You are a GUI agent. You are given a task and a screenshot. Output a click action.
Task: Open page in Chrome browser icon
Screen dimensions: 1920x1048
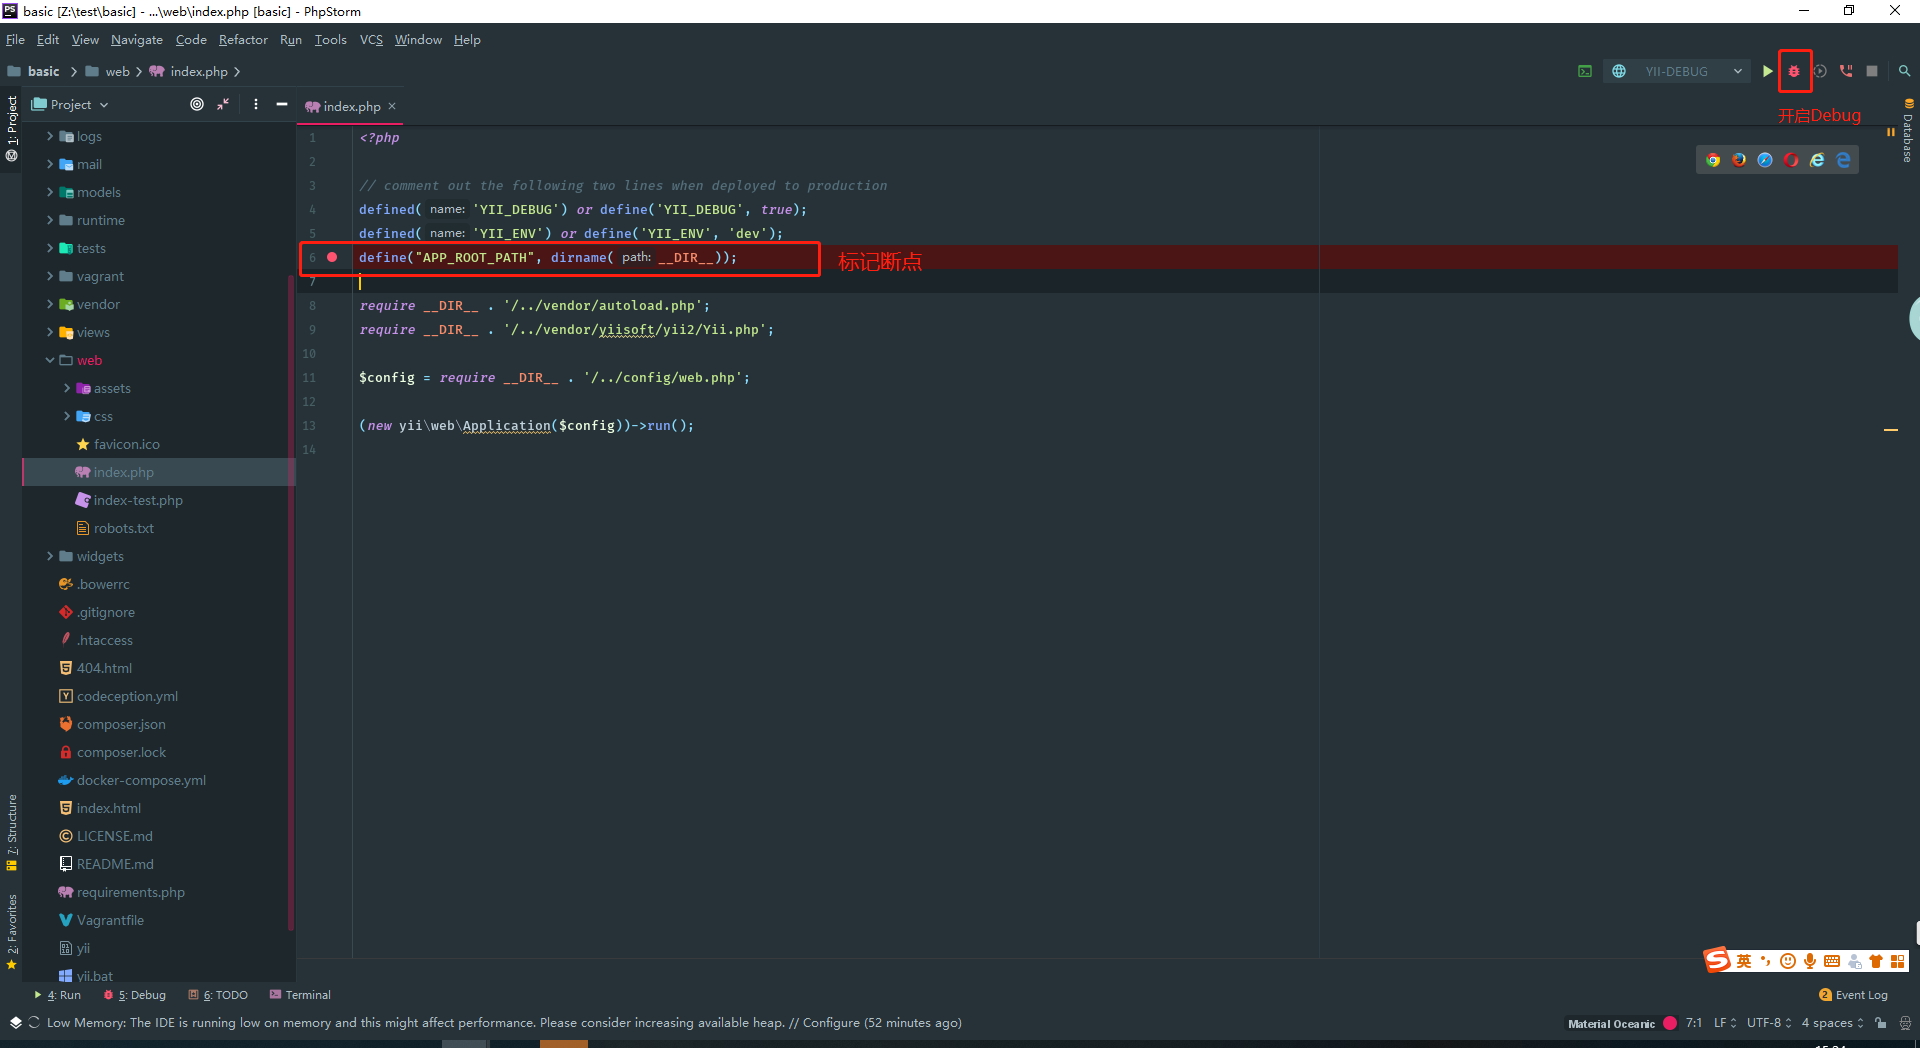pos(1713,160)
